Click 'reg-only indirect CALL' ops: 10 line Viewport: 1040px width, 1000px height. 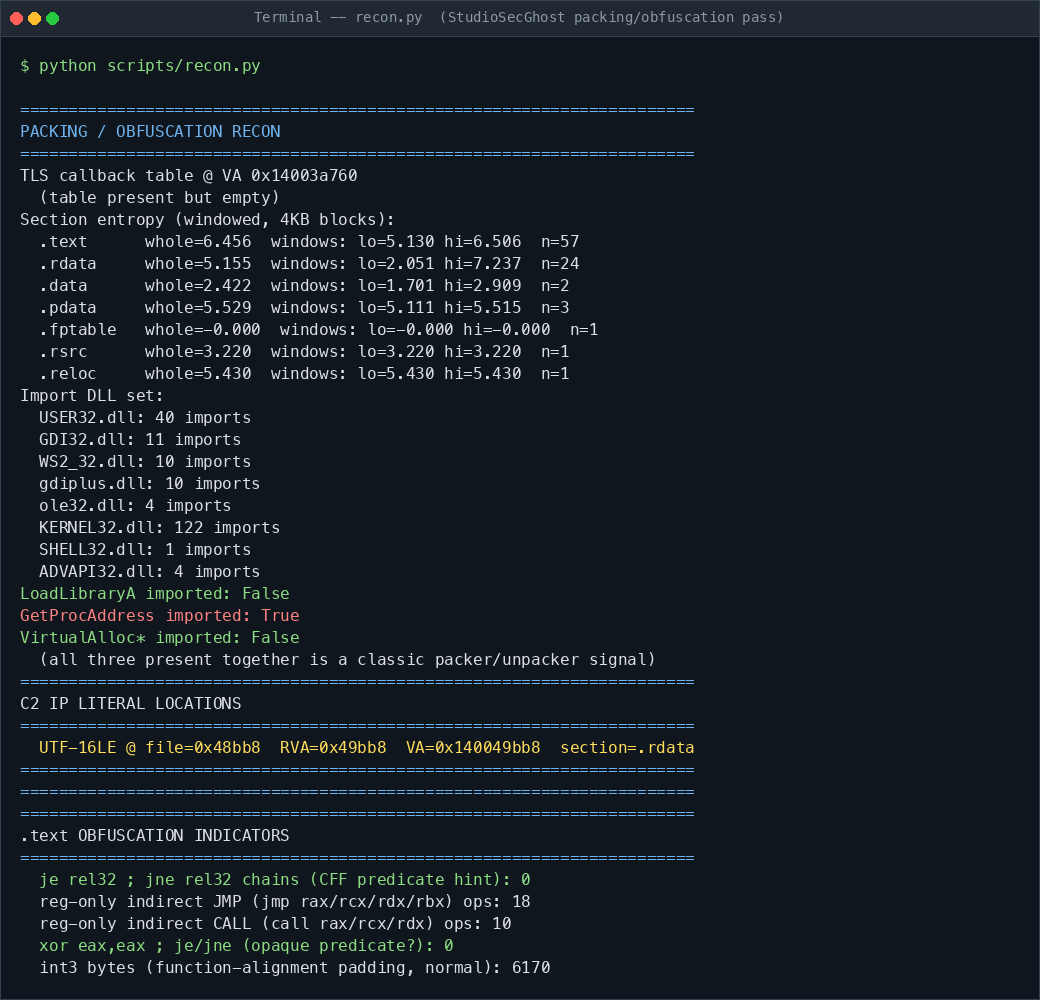click(x=275, y=924)
